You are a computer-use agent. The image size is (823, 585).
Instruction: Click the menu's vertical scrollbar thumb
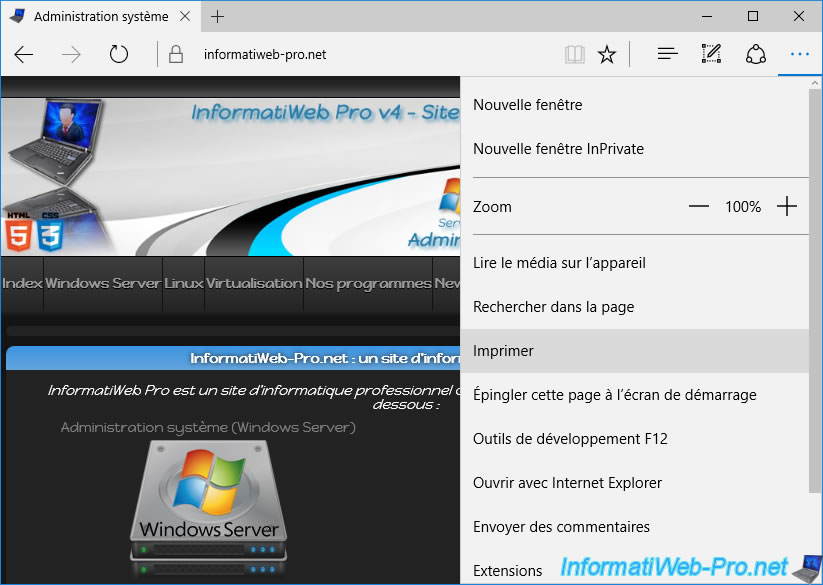tap(815, 291)
